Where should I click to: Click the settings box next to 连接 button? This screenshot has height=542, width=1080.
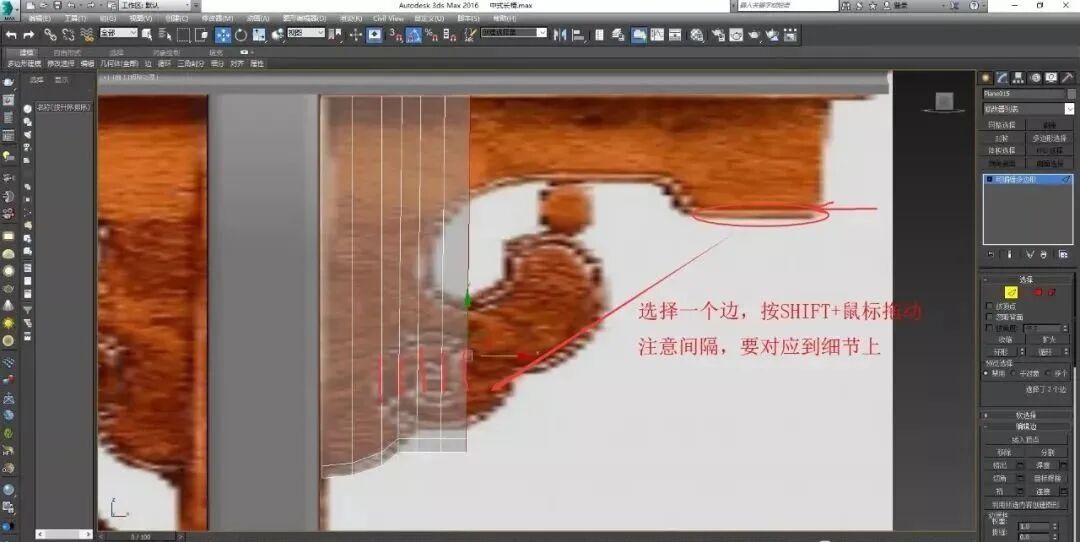pyautogui.click(x=1065, y=492)
